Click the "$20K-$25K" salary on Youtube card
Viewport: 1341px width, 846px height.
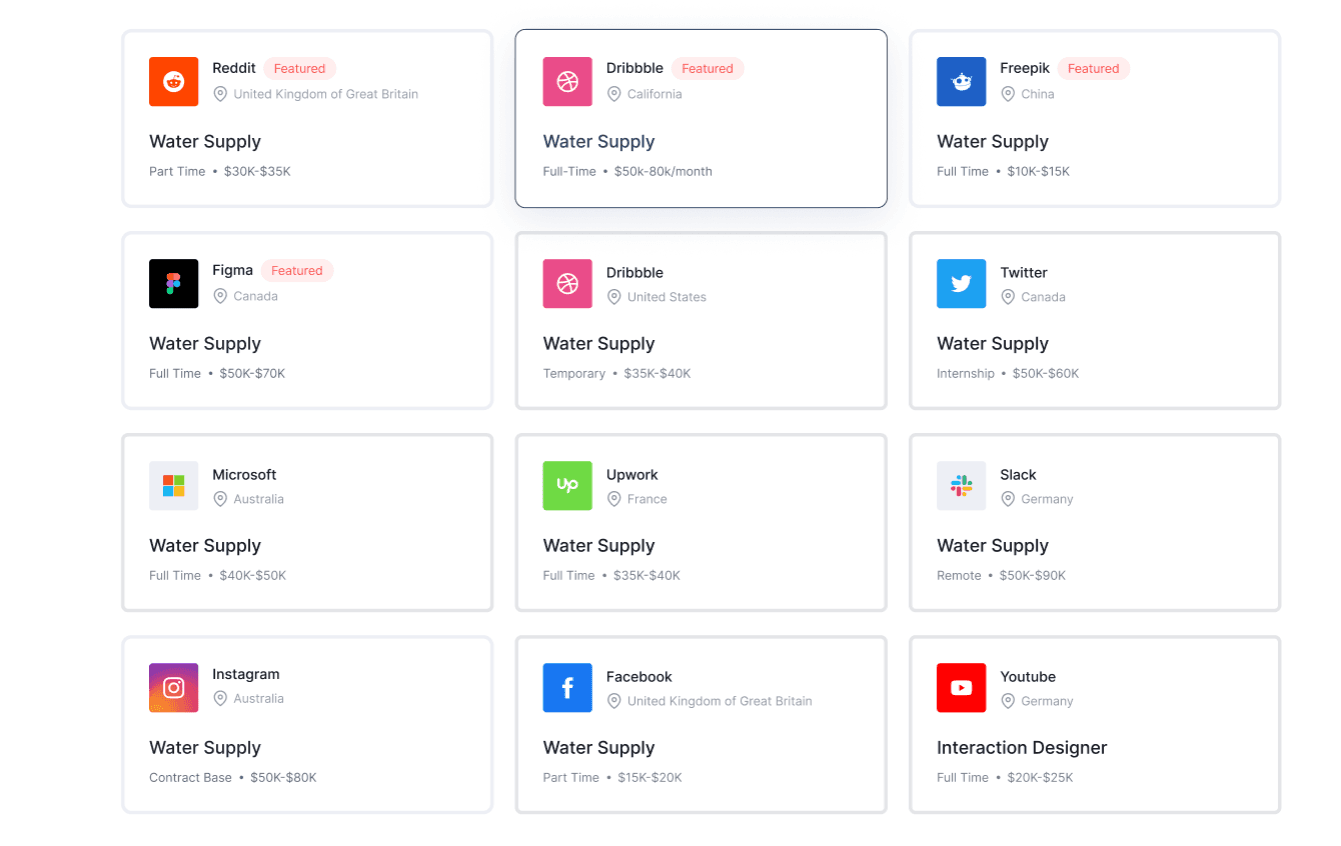(x=1040, y=778)
